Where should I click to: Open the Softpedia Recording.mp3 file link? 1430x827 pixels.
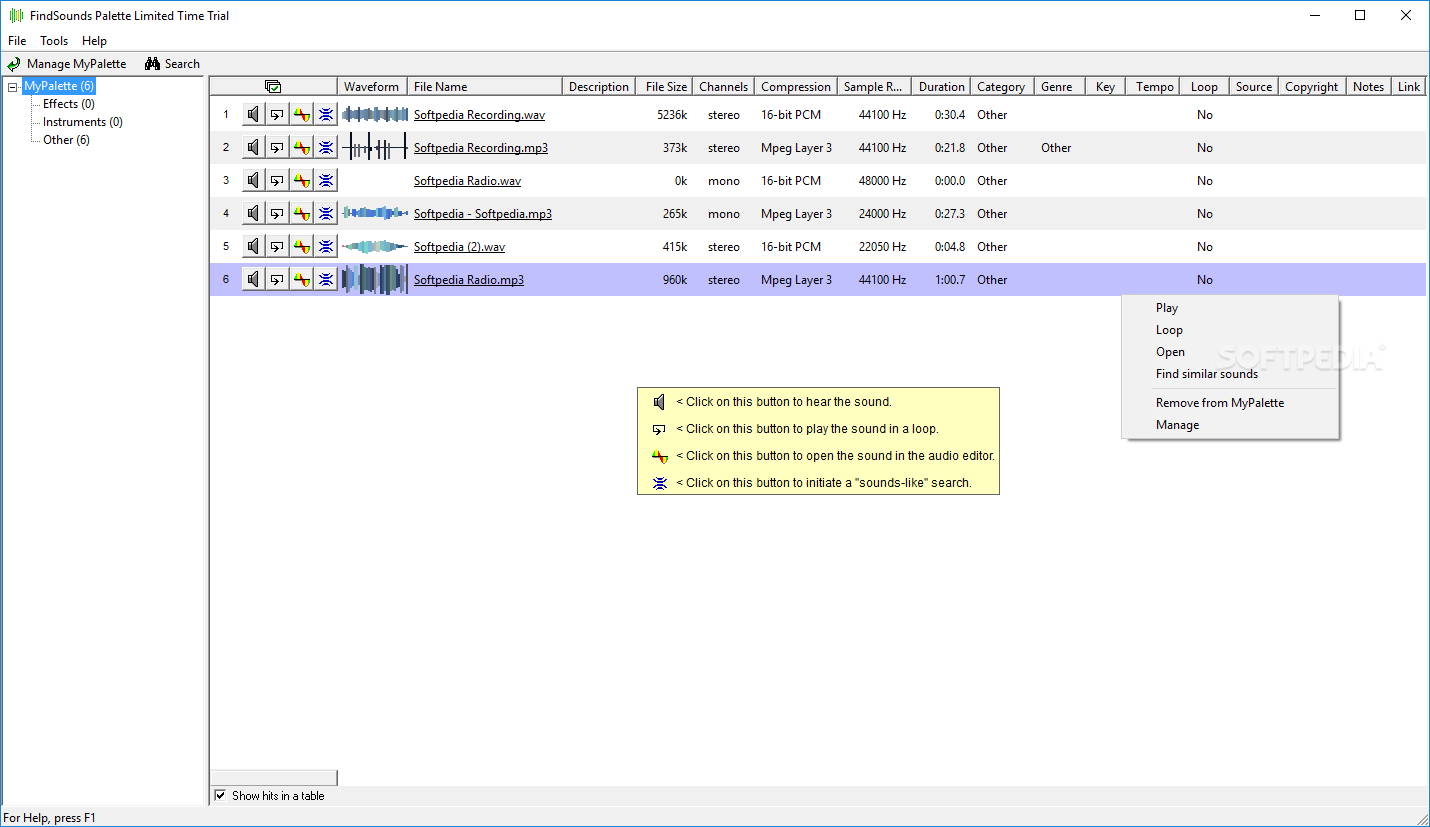(481, 148)
